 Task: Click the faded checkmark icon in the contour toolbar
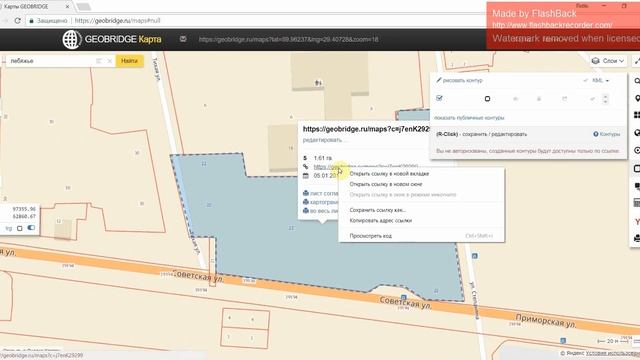pos(592,99)
